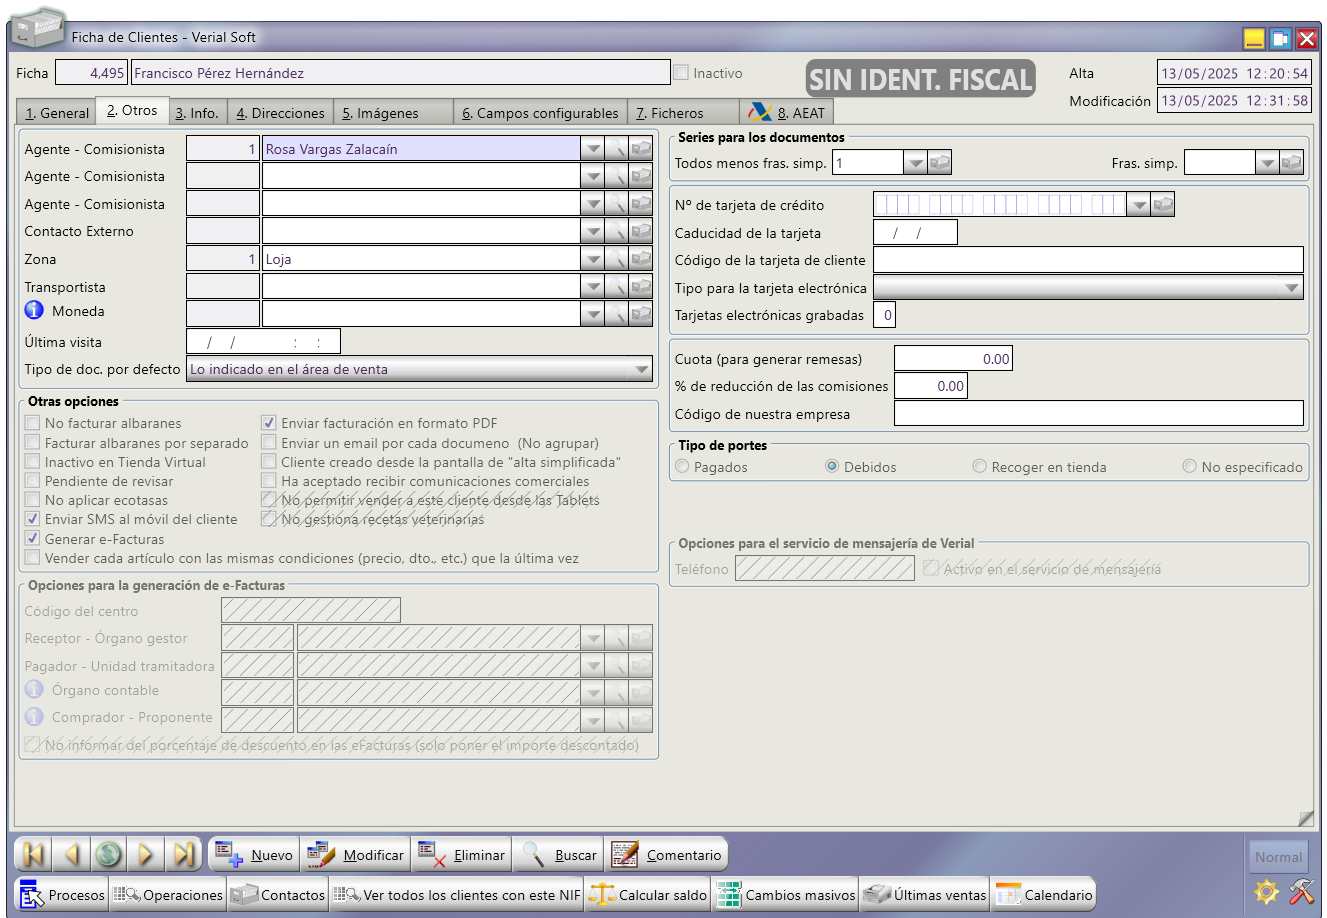The image size is (1327, 918).
Task: Click the green refresh globe icon
Action: point(109,855)
